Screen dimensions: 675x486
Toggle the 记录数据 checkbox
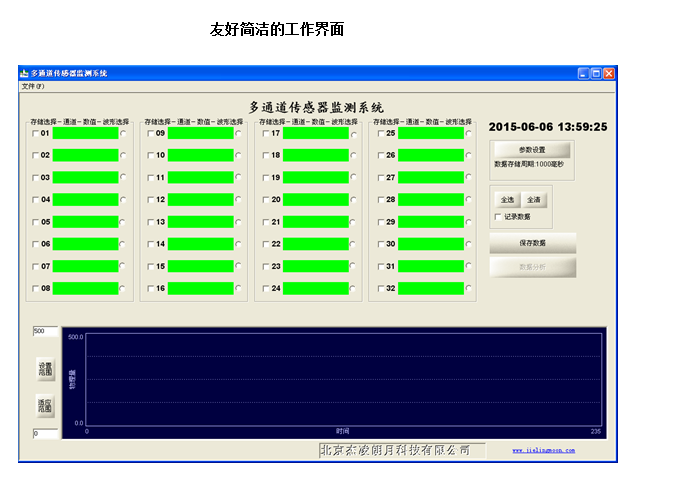click(499, 216)
